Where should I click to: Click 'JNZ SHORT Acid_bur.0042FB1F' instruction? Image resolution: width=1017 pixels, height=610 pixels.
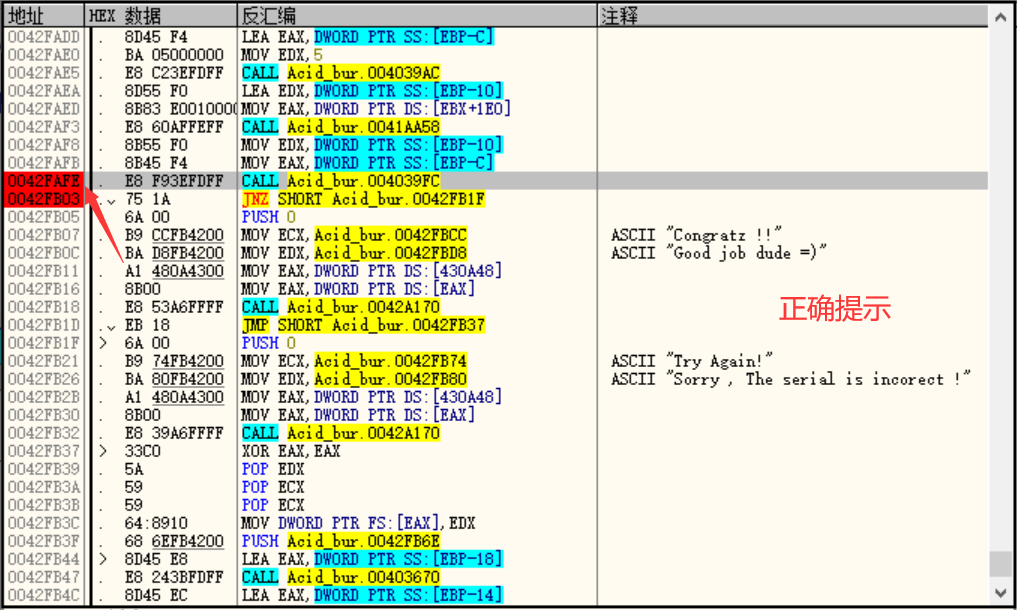pyautogui.click(x=363, y=199)
